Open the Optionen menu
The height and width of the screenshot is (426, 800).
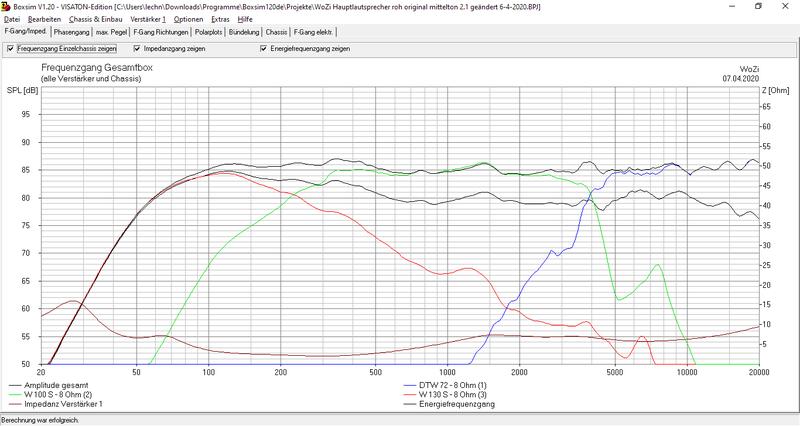coord(188,19)
